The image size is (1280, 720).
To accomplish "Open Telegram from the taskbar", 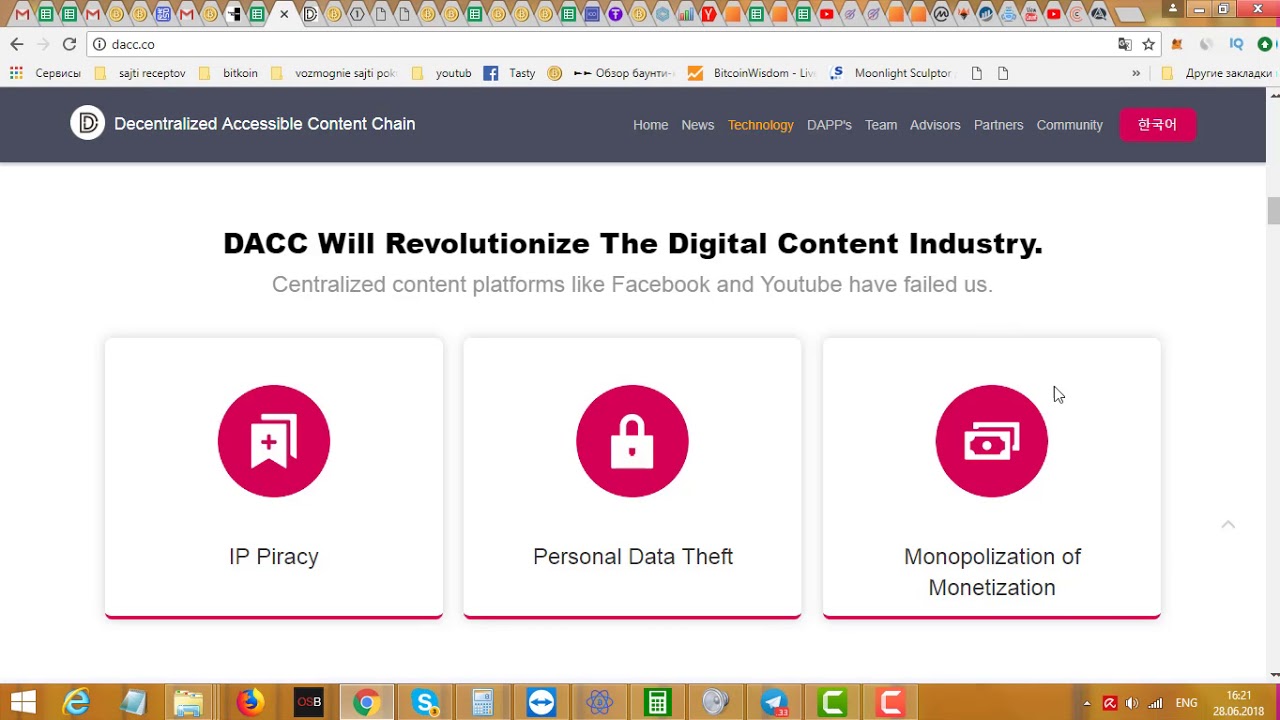I will pos(774,703).
